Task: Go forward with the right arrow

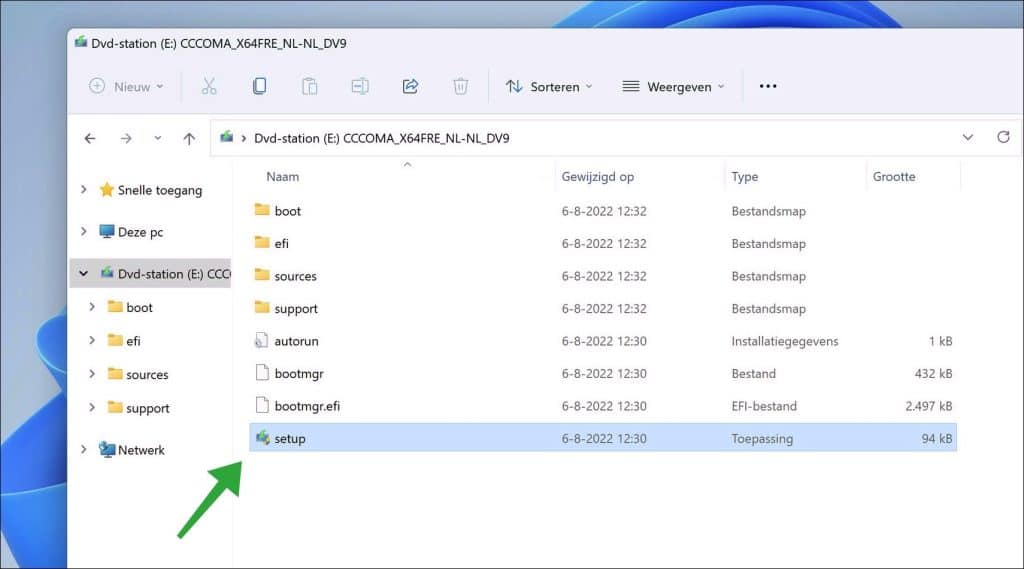Action: click(x=126, y=138)
